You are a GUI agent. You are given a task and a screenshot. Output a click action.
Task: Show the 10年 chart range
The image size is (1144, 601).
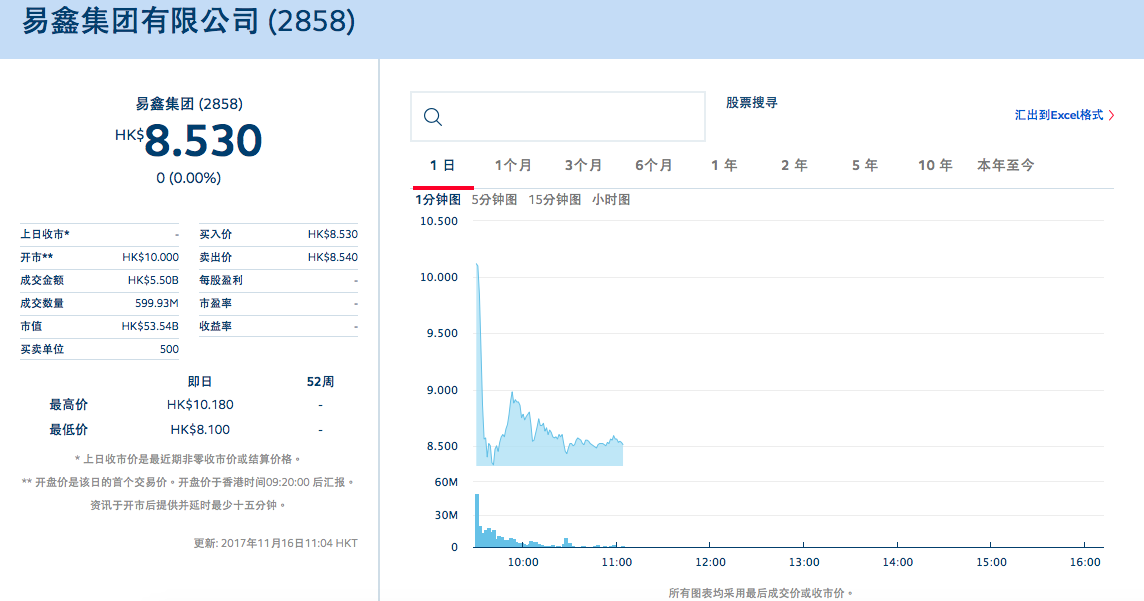pos(935,166)
